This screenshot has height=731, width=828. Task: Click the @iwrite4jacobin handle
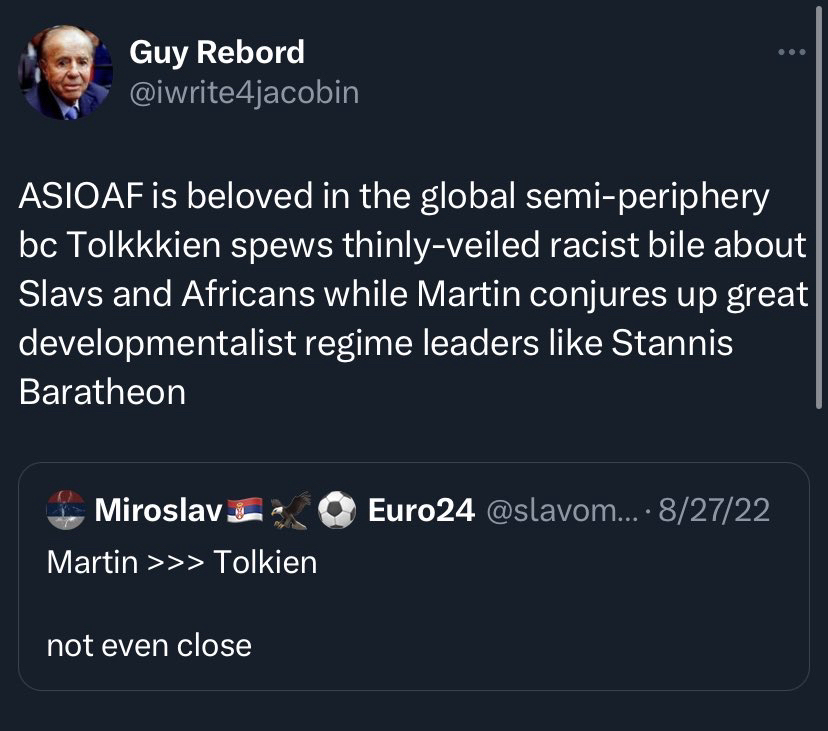[243, 93]
